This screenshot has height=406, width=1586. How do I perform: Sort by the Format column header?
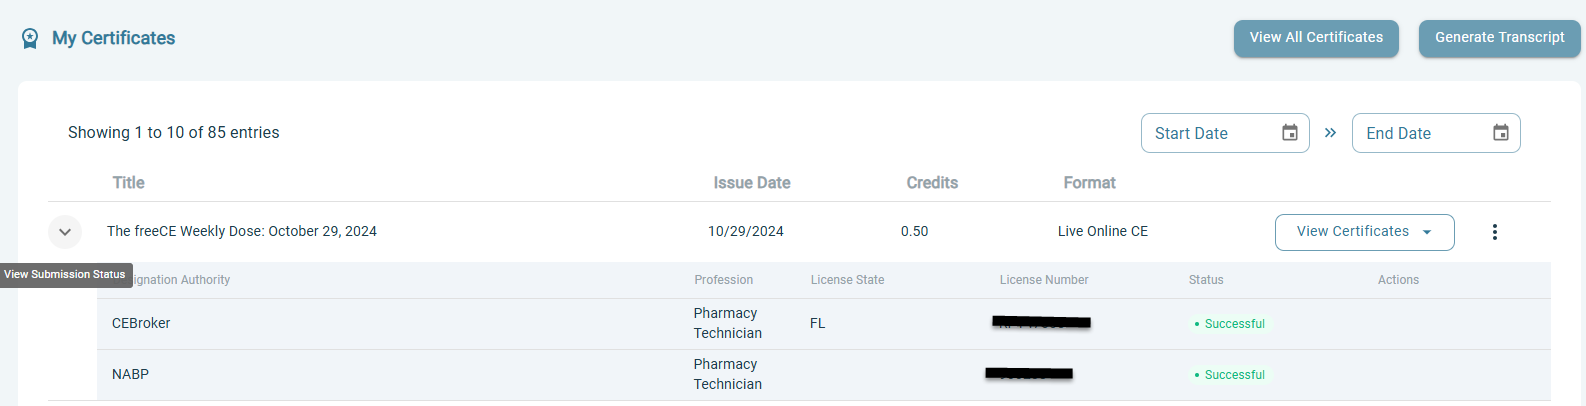(1089, 183)
